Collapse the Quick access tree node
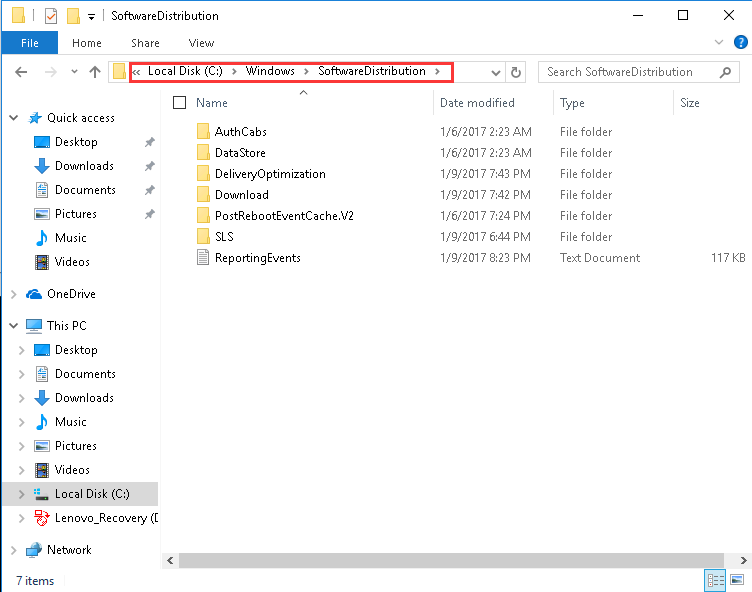 pos(14,118)
